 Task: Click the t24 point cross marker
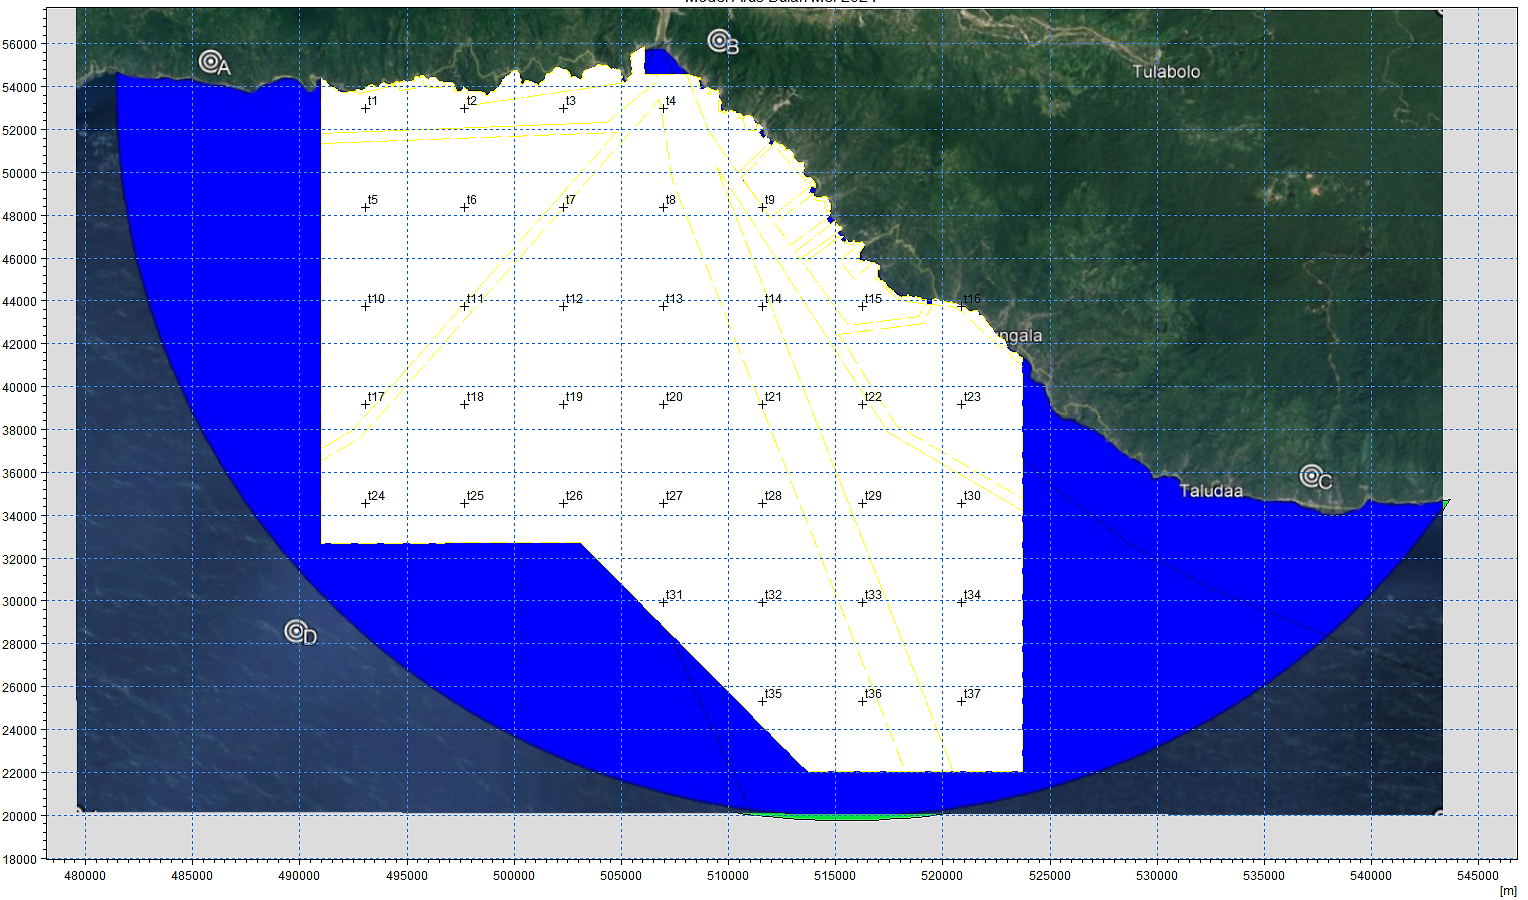(x=366, y=502)
